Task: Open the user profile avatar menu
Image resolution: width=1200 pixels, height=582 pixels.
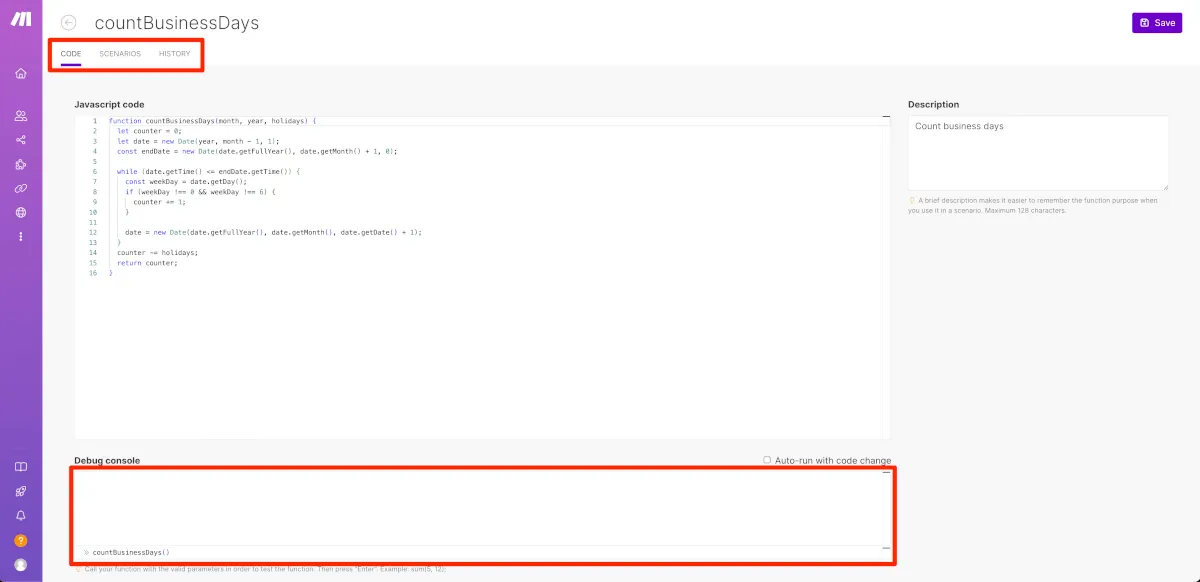Action: (21, 565)
